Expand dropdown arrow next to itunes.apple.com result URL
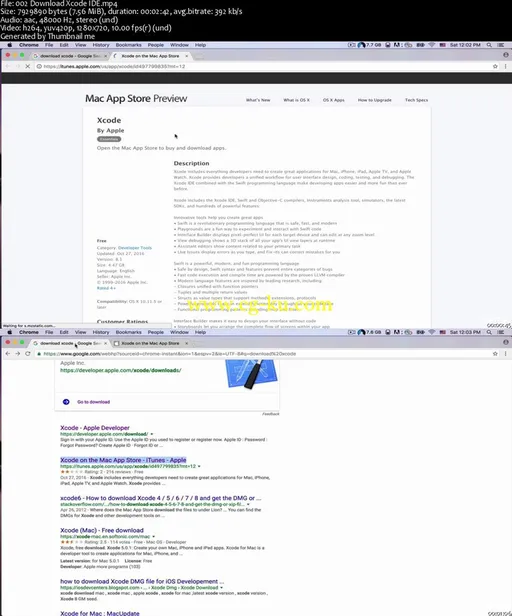 199,466
